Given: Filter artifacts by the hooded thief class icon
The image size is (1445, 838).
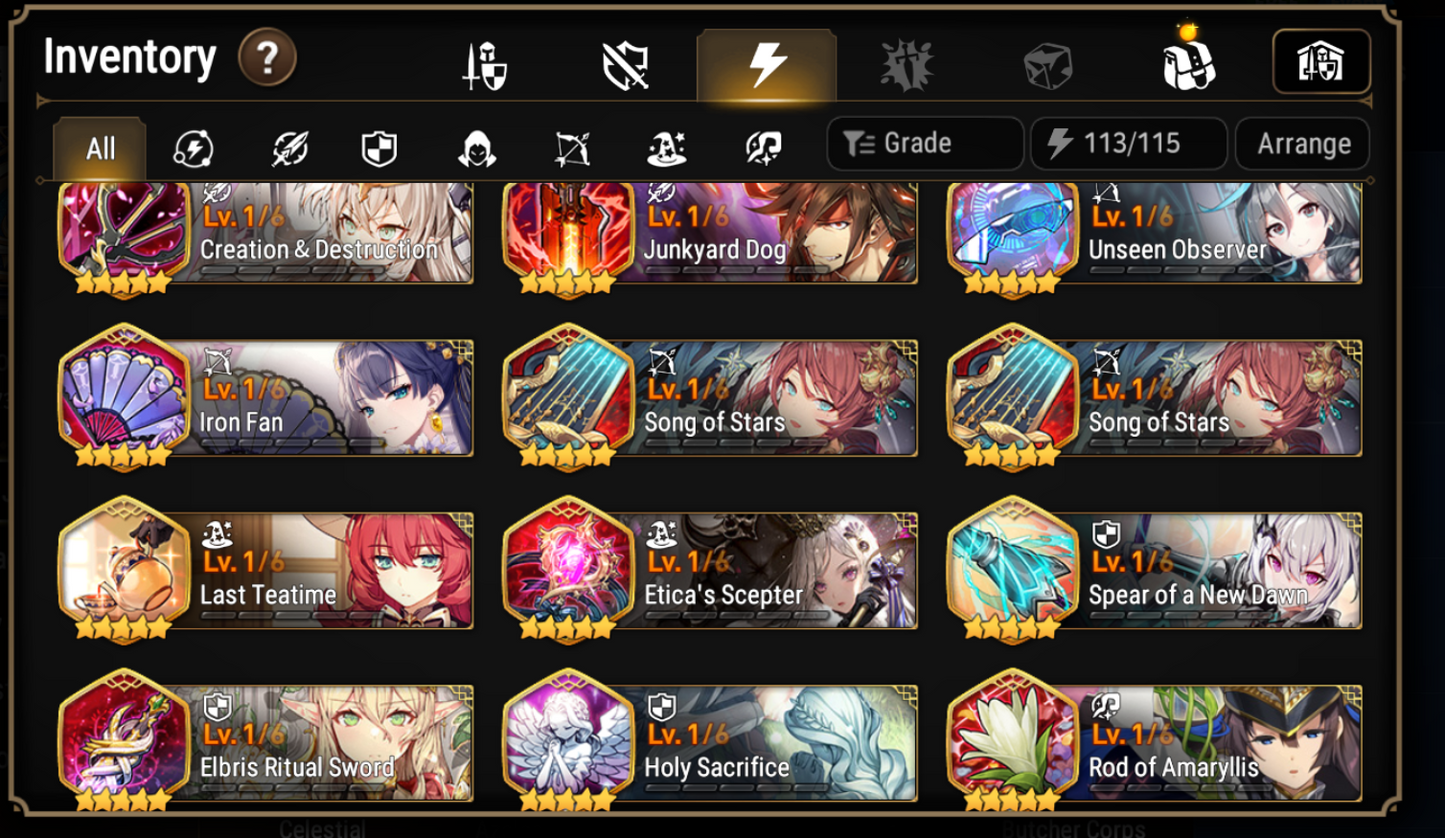Looking at the screenshot, I should tap(477, 149).
